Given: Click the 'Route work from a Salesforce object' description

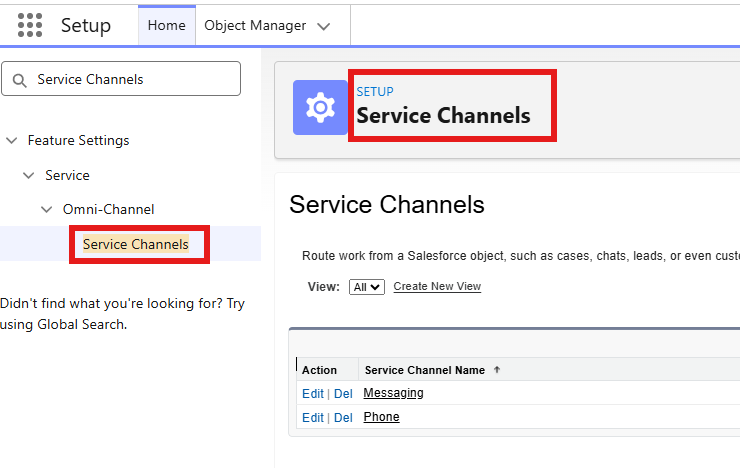Looking at the screenshot, I should 521,256.
